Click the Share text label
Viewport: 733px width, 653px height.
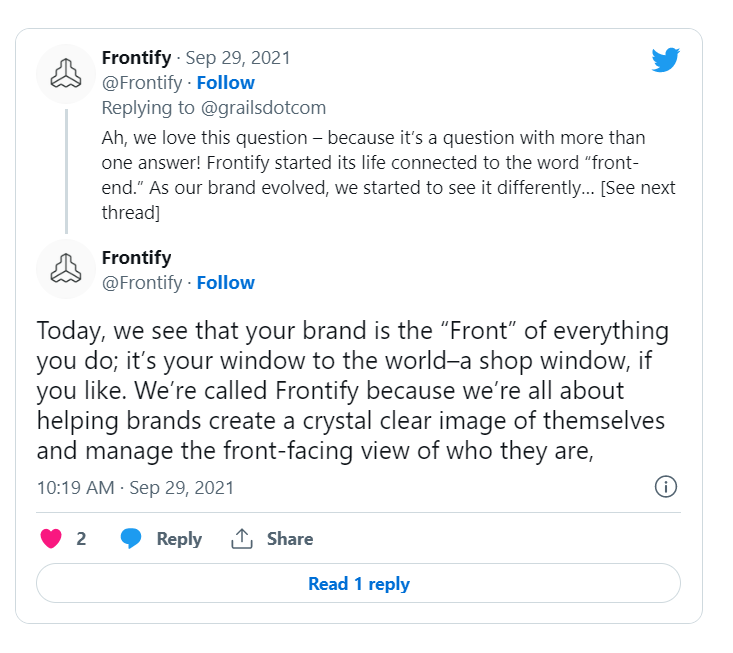(290, 539)
